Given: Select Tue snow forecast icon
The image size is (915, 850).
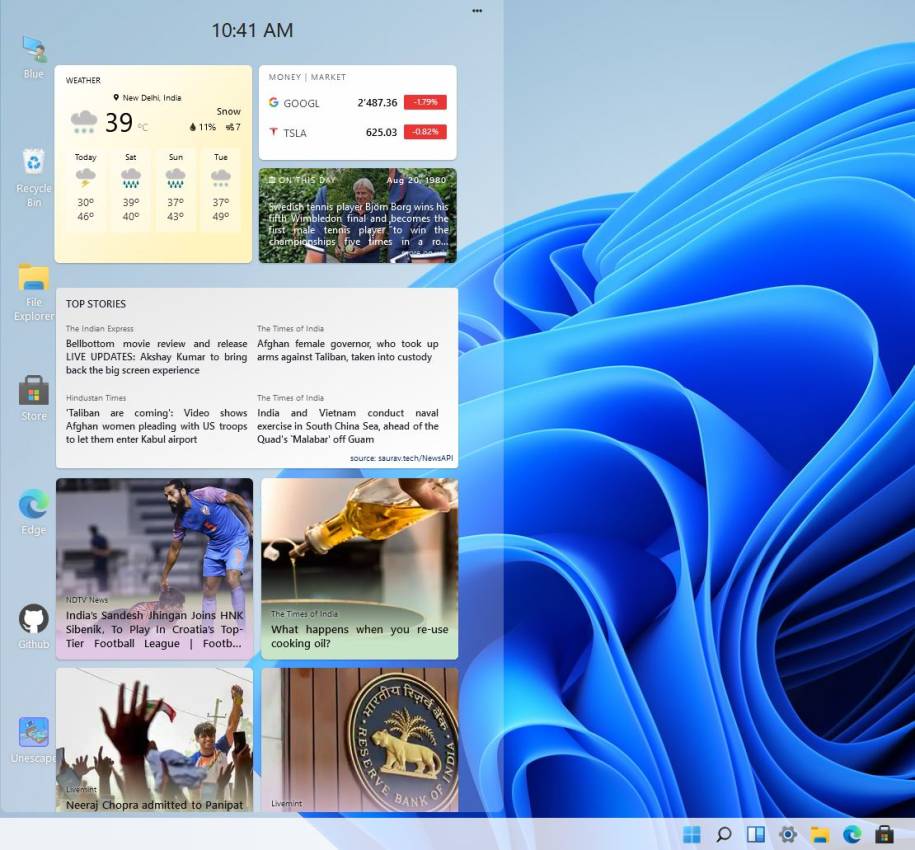Looking at the screenshot, I should (x=221, y=177).
